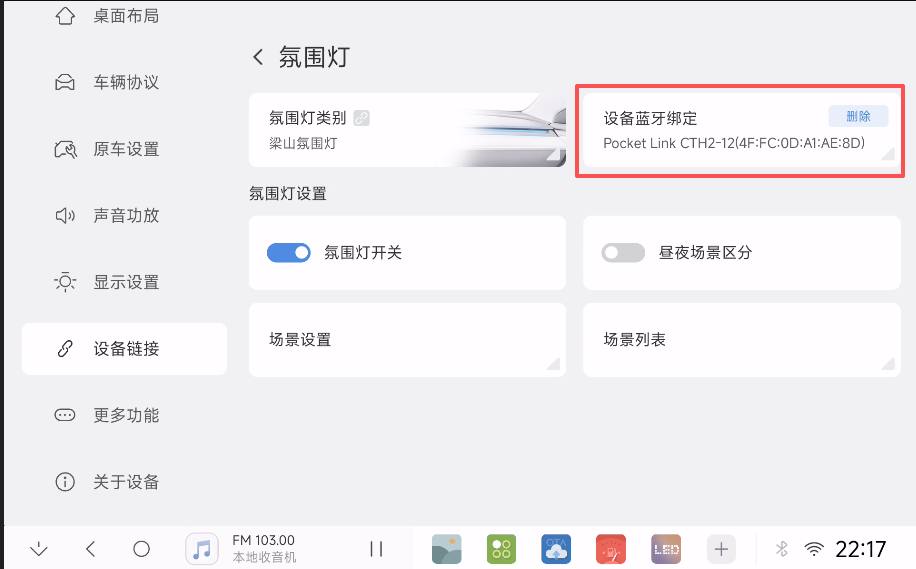Image resolution: width=916 pixels, height=569 pixels.
Task: Click the 22:17 clock
Action: click(x=861, y=549)
